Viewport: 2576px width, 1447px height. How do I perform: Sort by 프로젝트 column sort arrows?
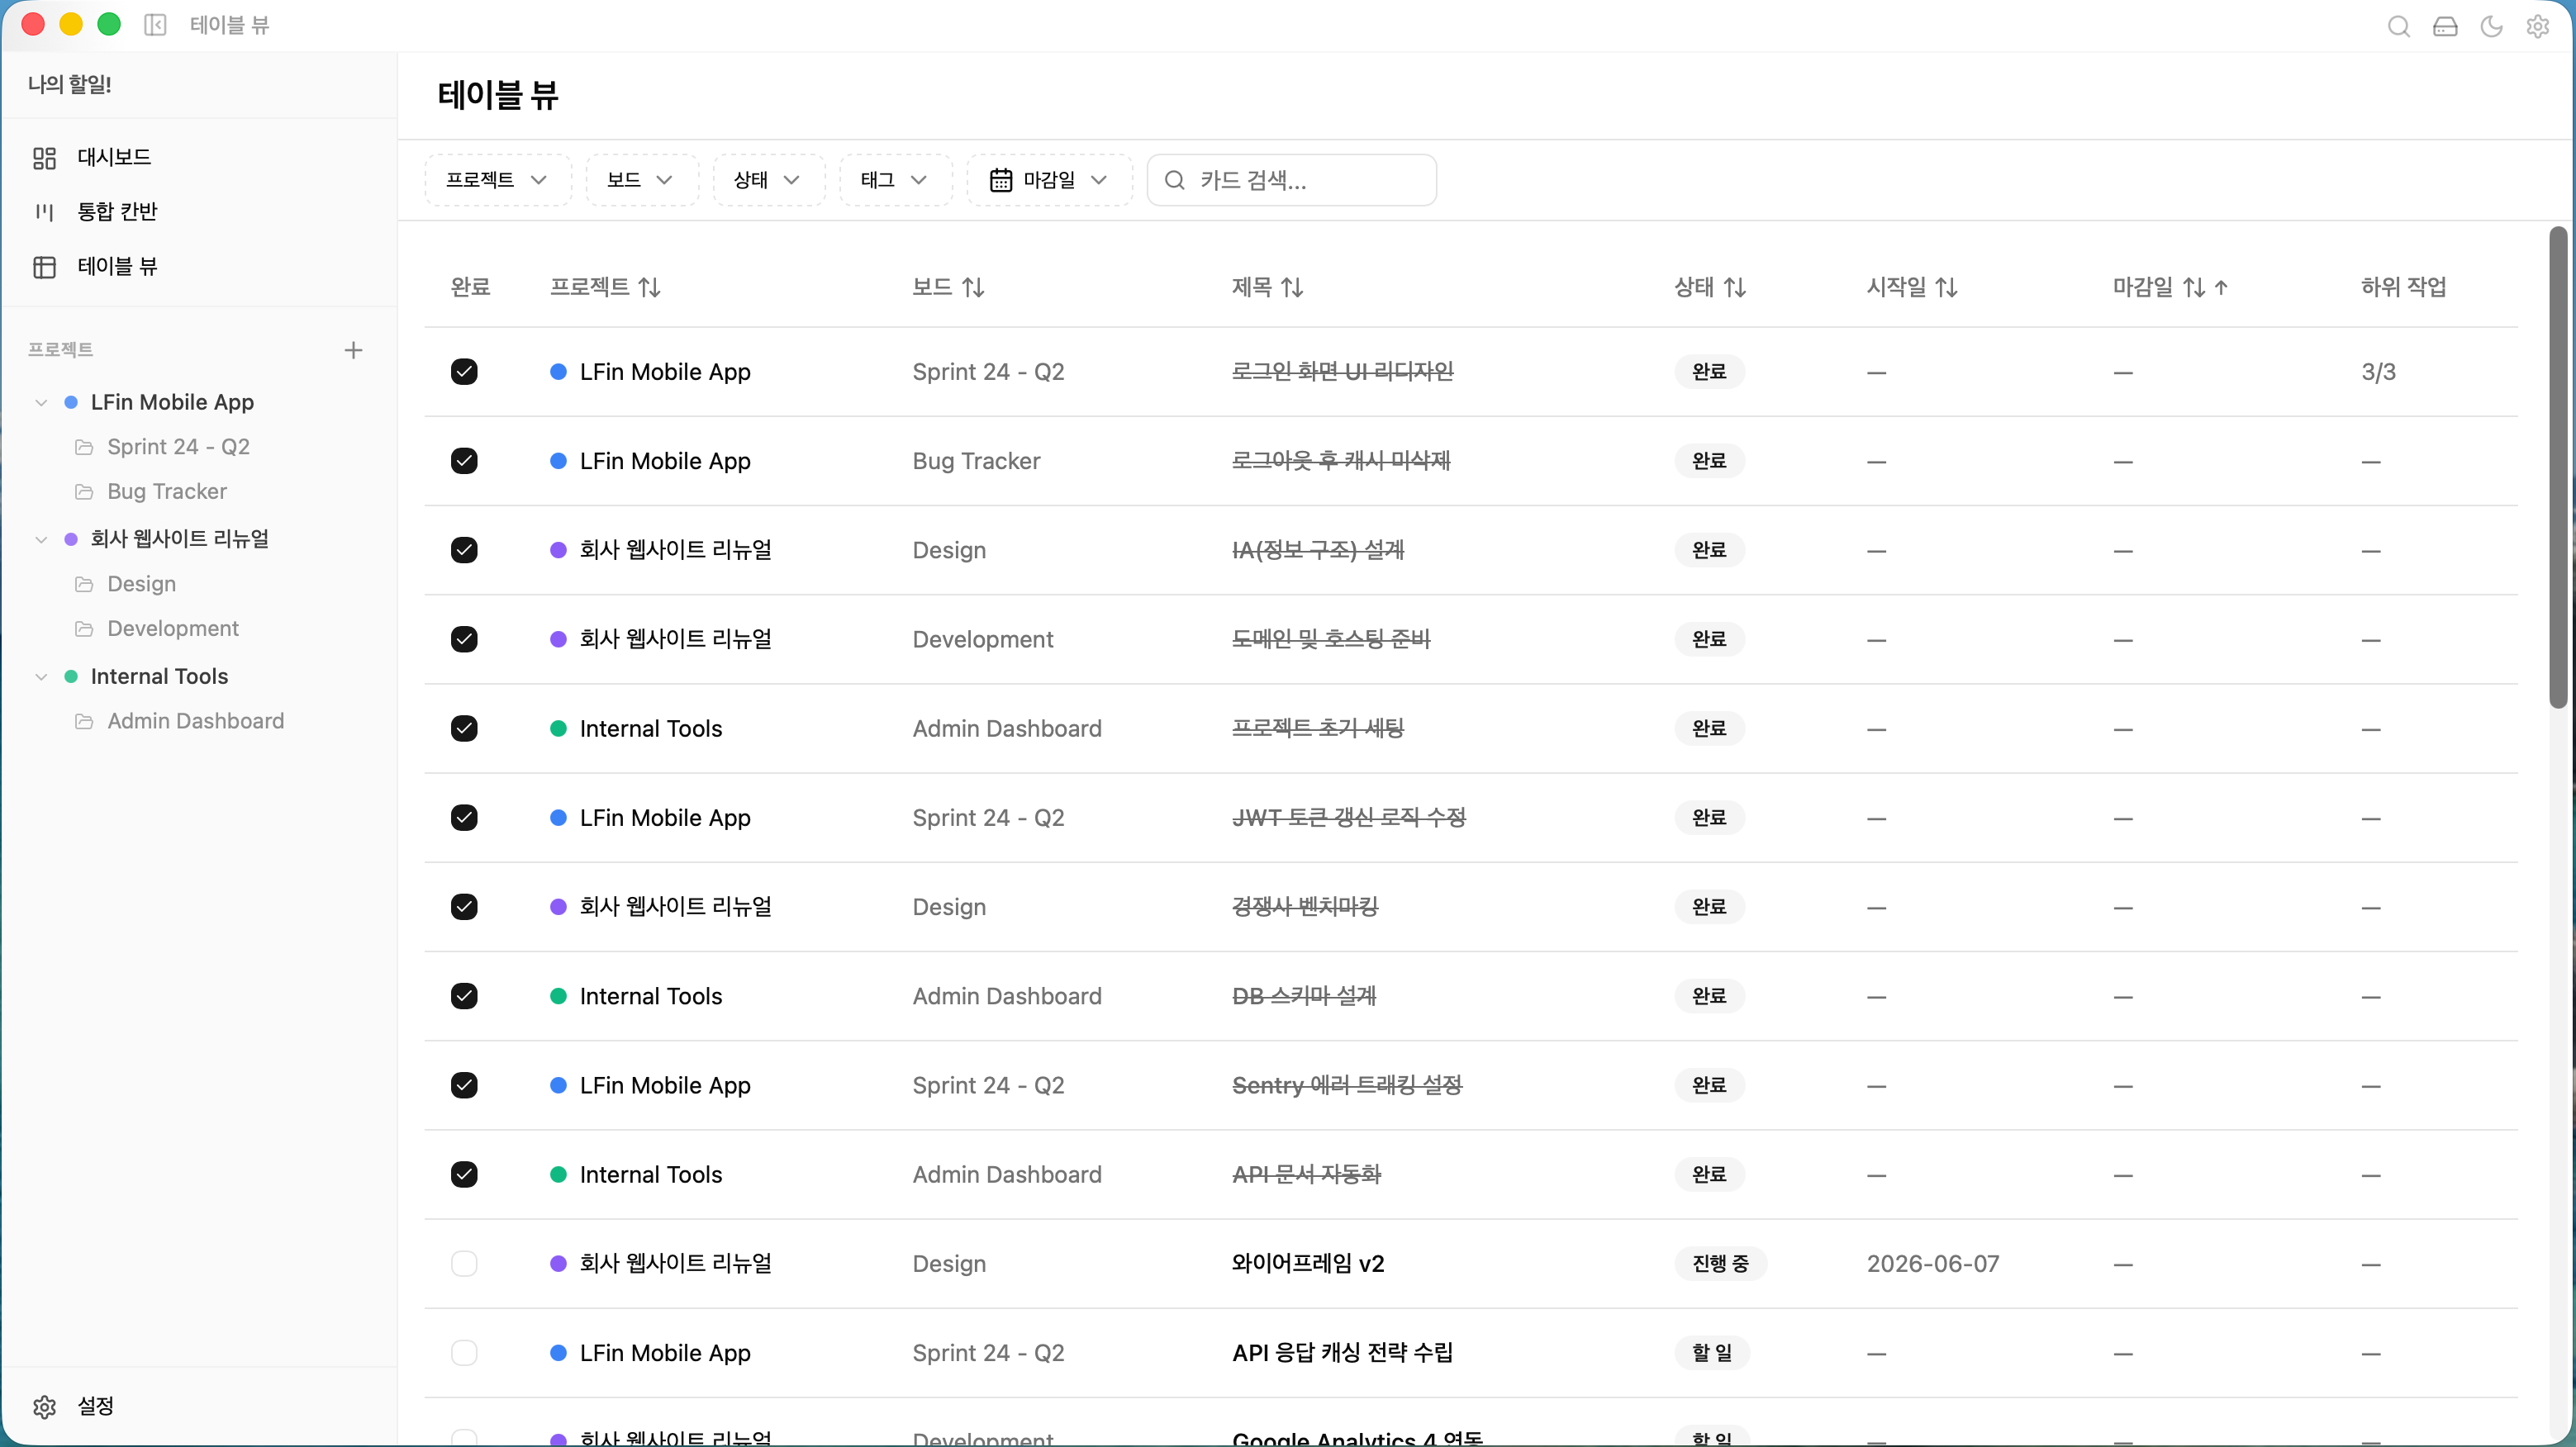pos(650,288)
